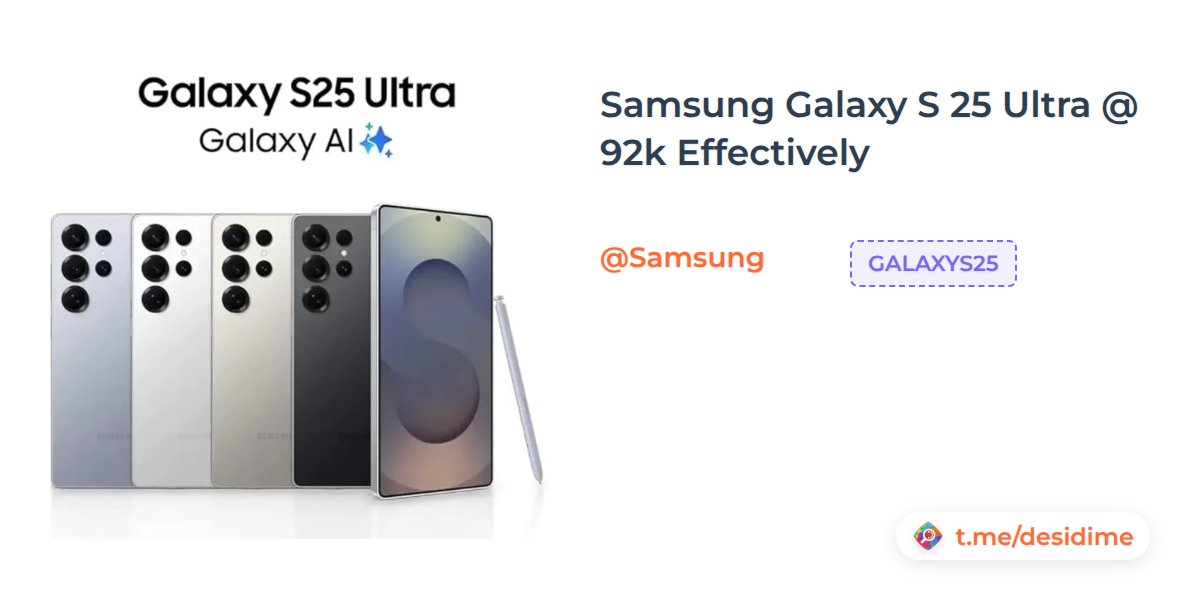Click the Galaxy AI sparkle icon

click(x=377, y=141)
